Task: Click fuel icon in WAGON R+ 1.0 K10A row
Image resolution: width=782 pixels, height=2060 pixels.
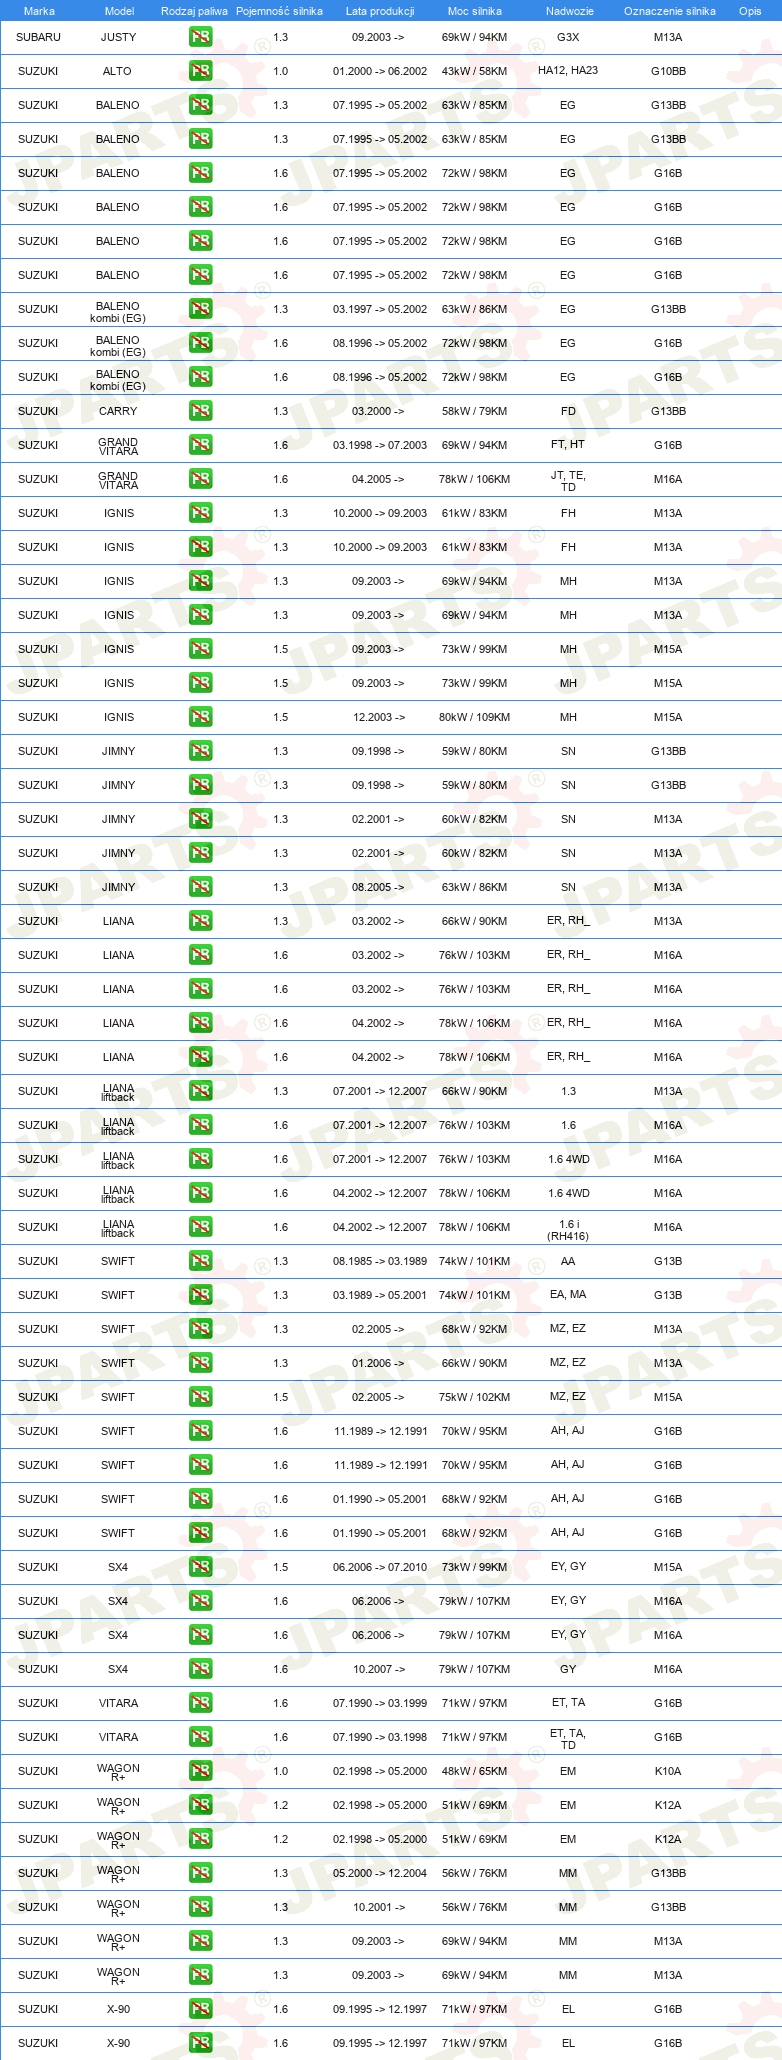Action: coord(200,1771)
